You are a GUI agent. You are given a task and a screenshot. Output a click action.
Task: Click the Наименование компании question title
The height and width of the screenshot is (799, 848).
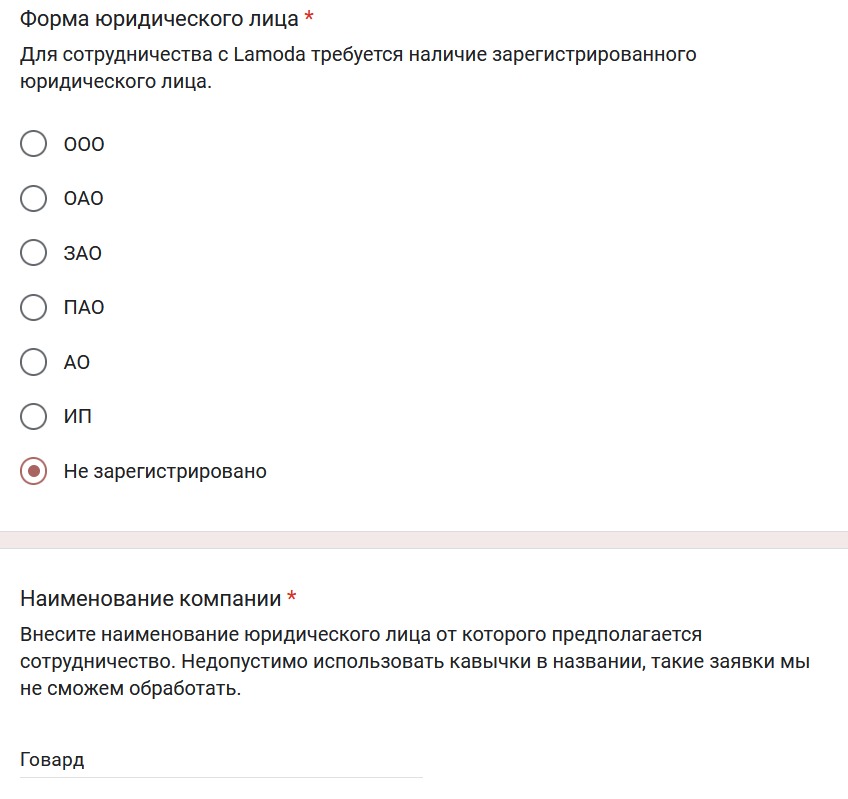150,599
